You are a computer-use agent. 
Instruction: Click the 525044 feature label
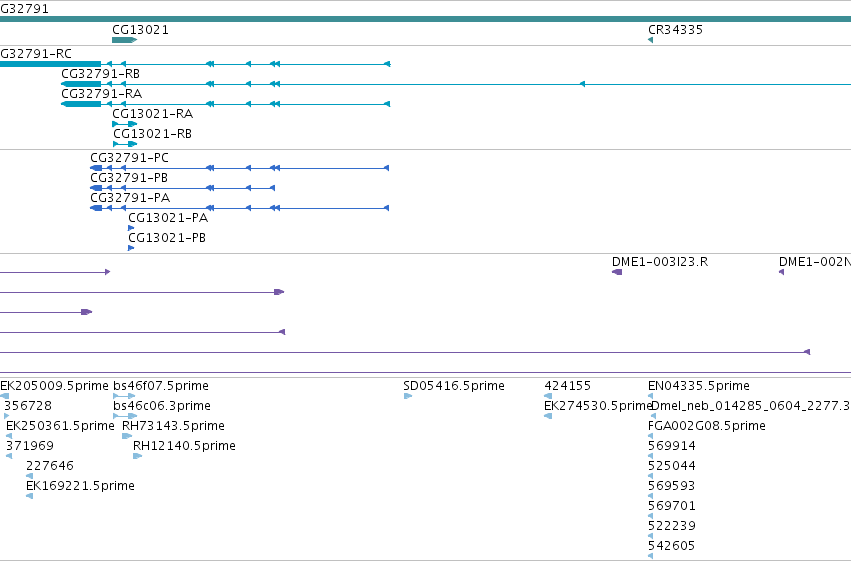pos(672,466)
